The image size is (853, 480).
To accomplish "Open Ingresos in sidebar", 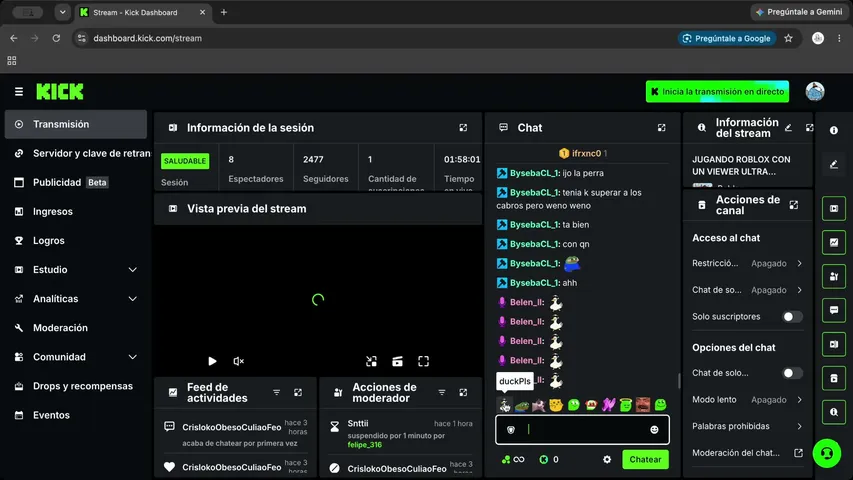I will coord(76,211).
